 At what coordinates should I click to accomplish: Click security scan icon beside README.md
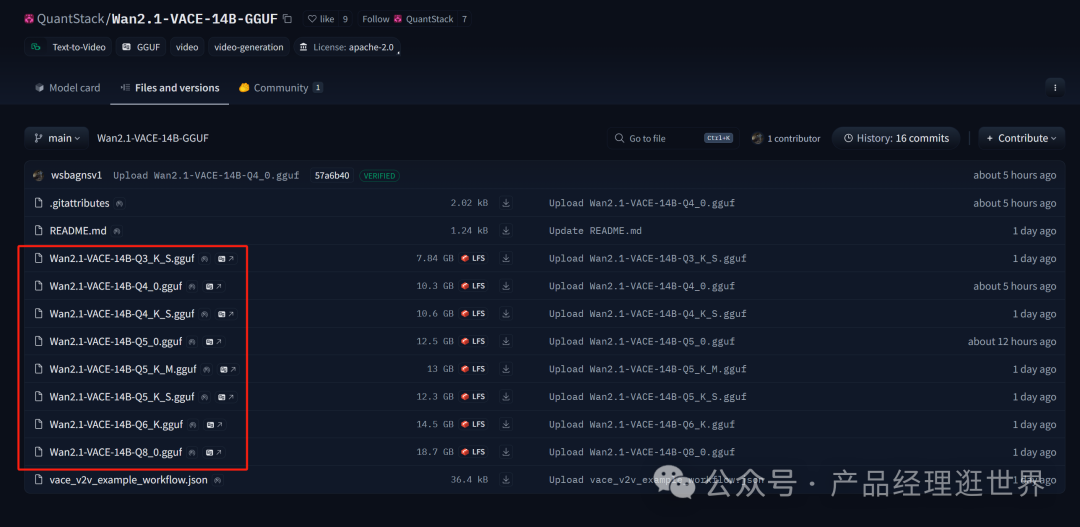pos(116,231)
